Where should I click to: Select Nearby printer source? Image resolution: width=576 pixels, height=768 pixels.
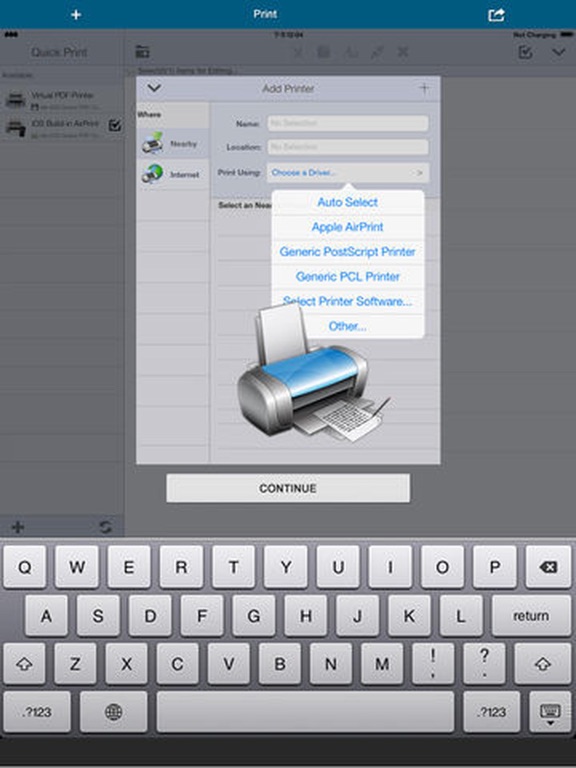[173, 144]
